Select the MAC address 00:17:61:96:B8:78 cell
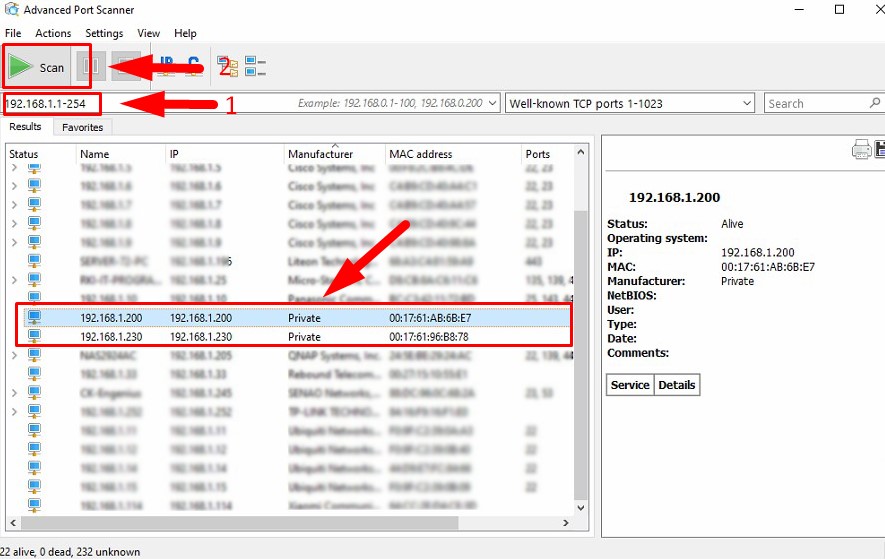885x559 pixels. [x=429, y=337]
